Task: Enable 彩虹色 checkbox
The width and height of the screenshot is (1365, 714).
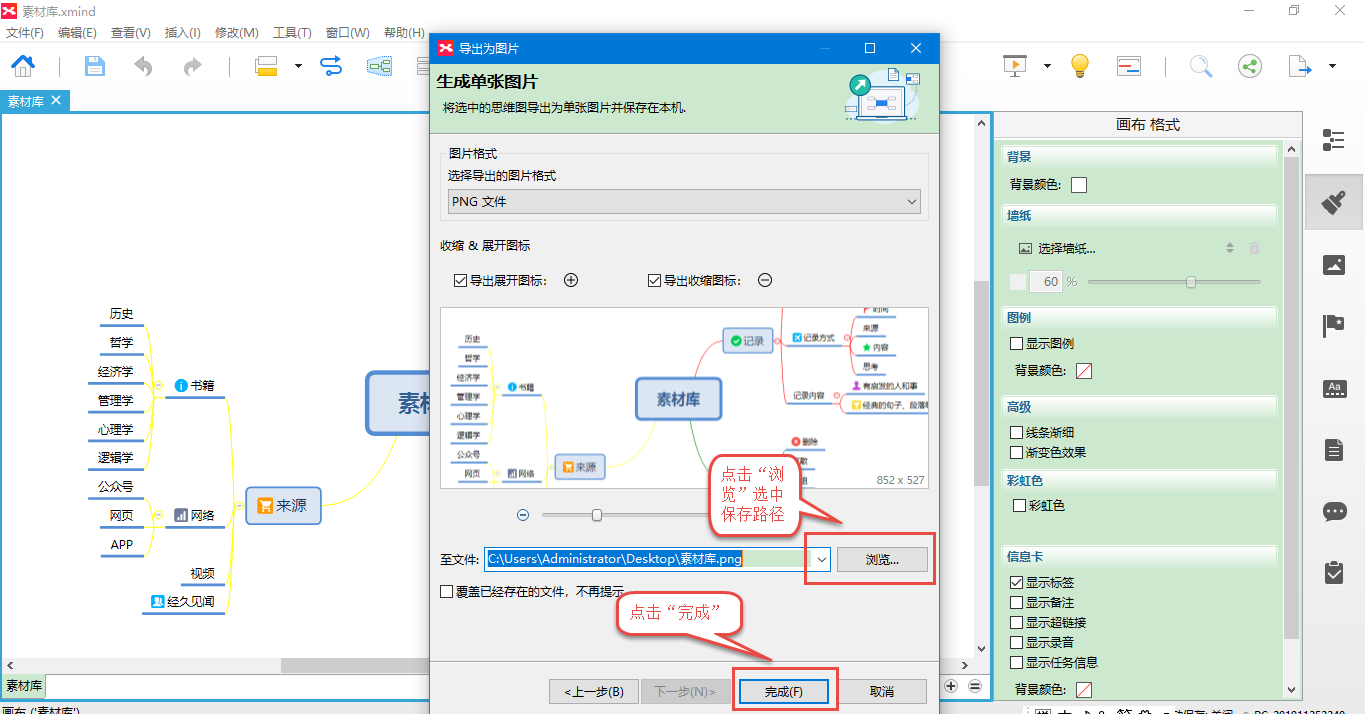Action: 1020,506
